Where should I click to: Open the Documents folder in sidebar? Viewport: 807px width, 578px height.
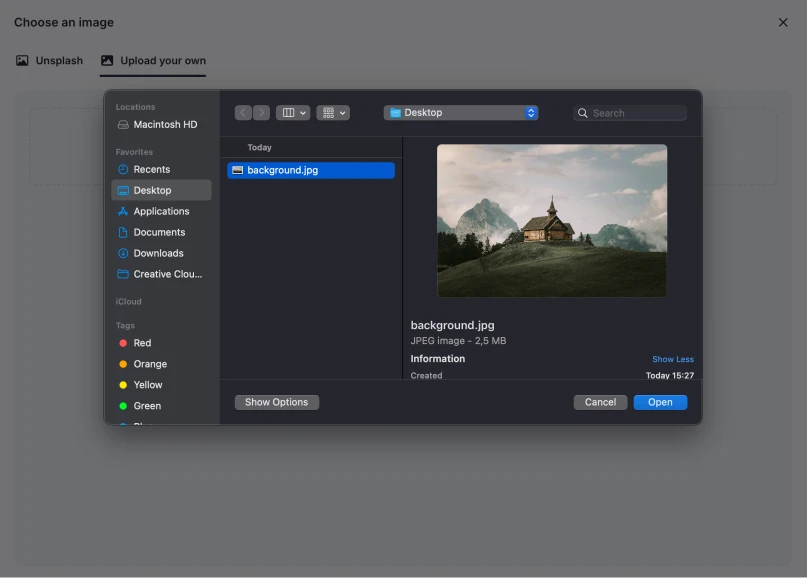[156, 232]
